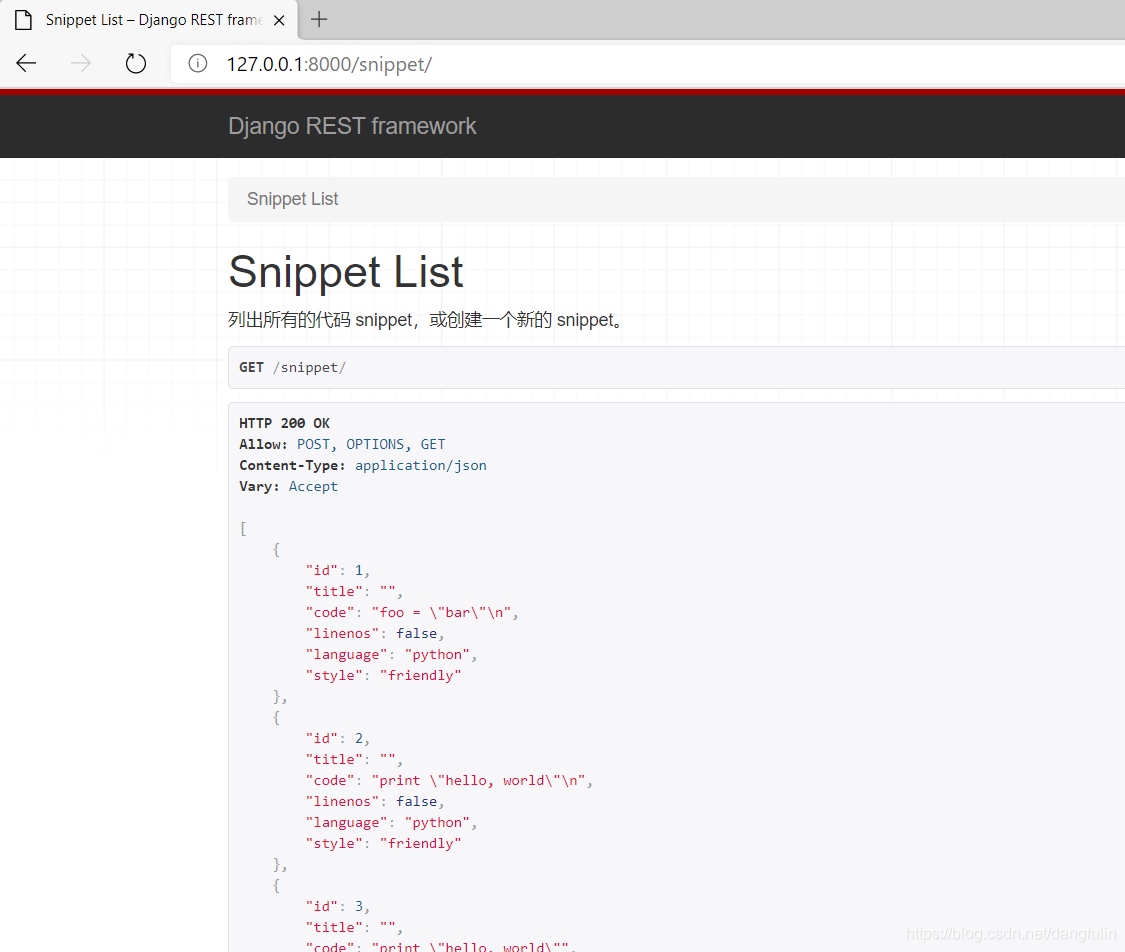Open the Django REST framework header link
The image size is (1125, 952).
click(352, 126)
